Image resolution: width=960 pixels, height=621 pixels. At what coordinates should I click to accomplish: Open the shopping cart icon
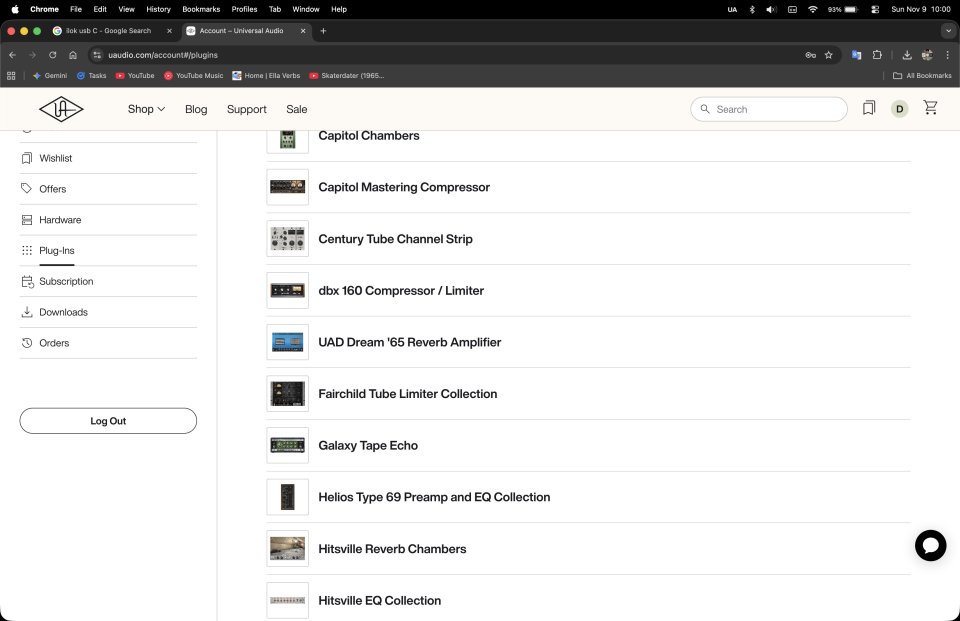[930, 108]
